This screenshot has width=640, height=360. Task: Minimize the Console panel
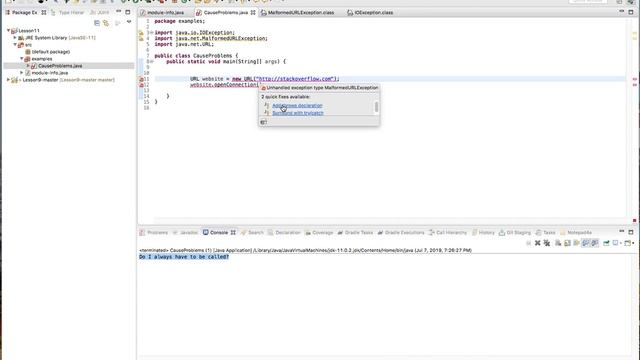click(x=622, y=232)
